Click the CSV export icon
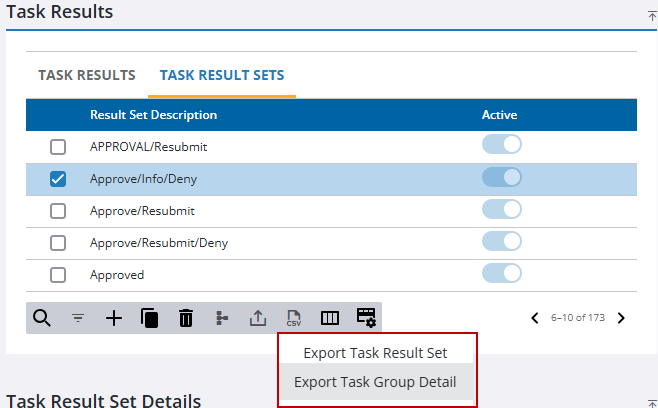Image resolution: width=658 pixels, height=408 pixels. coord(294,318)
